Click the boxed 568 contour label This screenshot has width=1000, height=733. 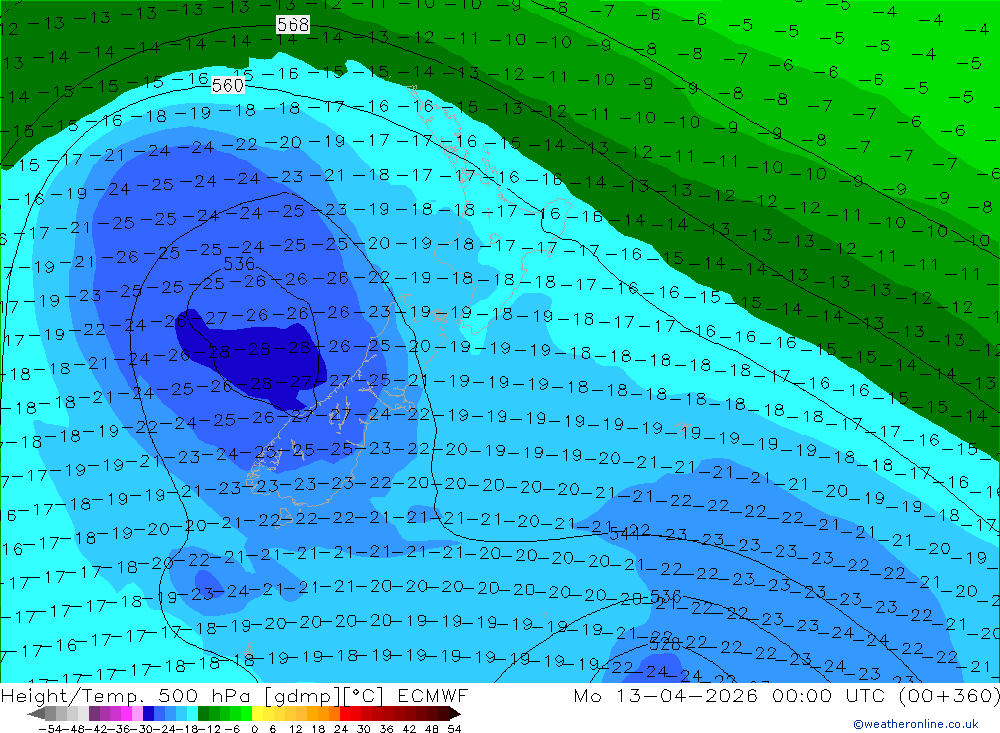[x=293, y=24]
